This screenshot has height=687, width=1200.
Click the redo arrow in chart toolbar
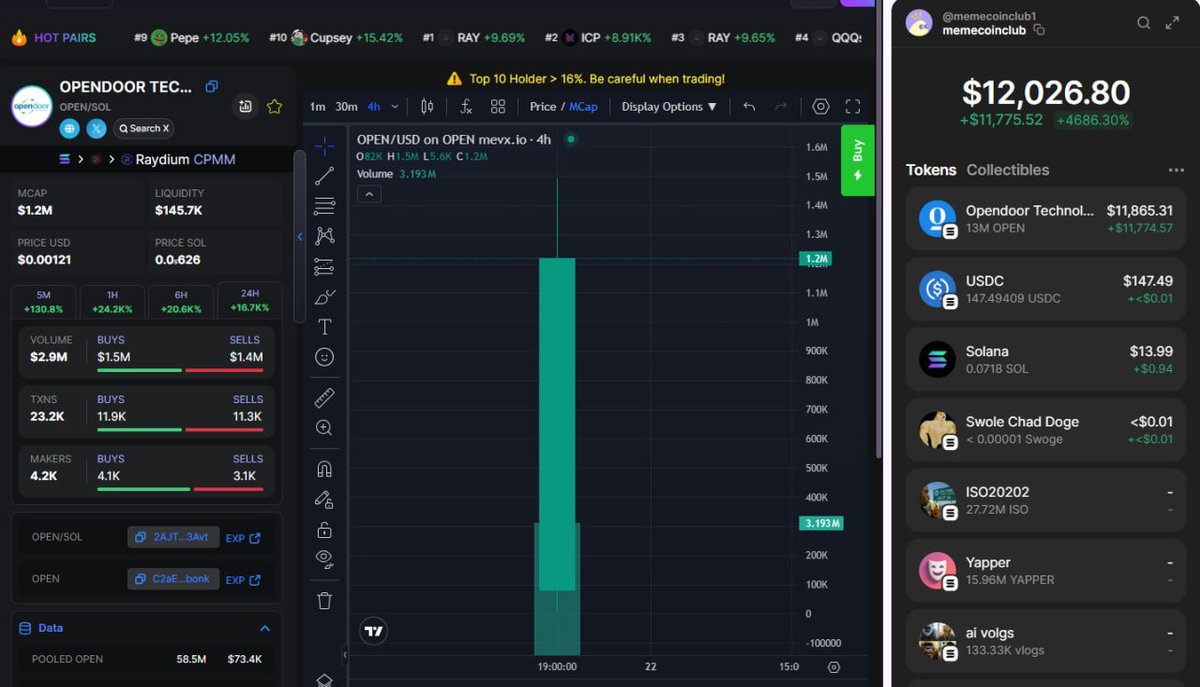(x=781, y=106)
